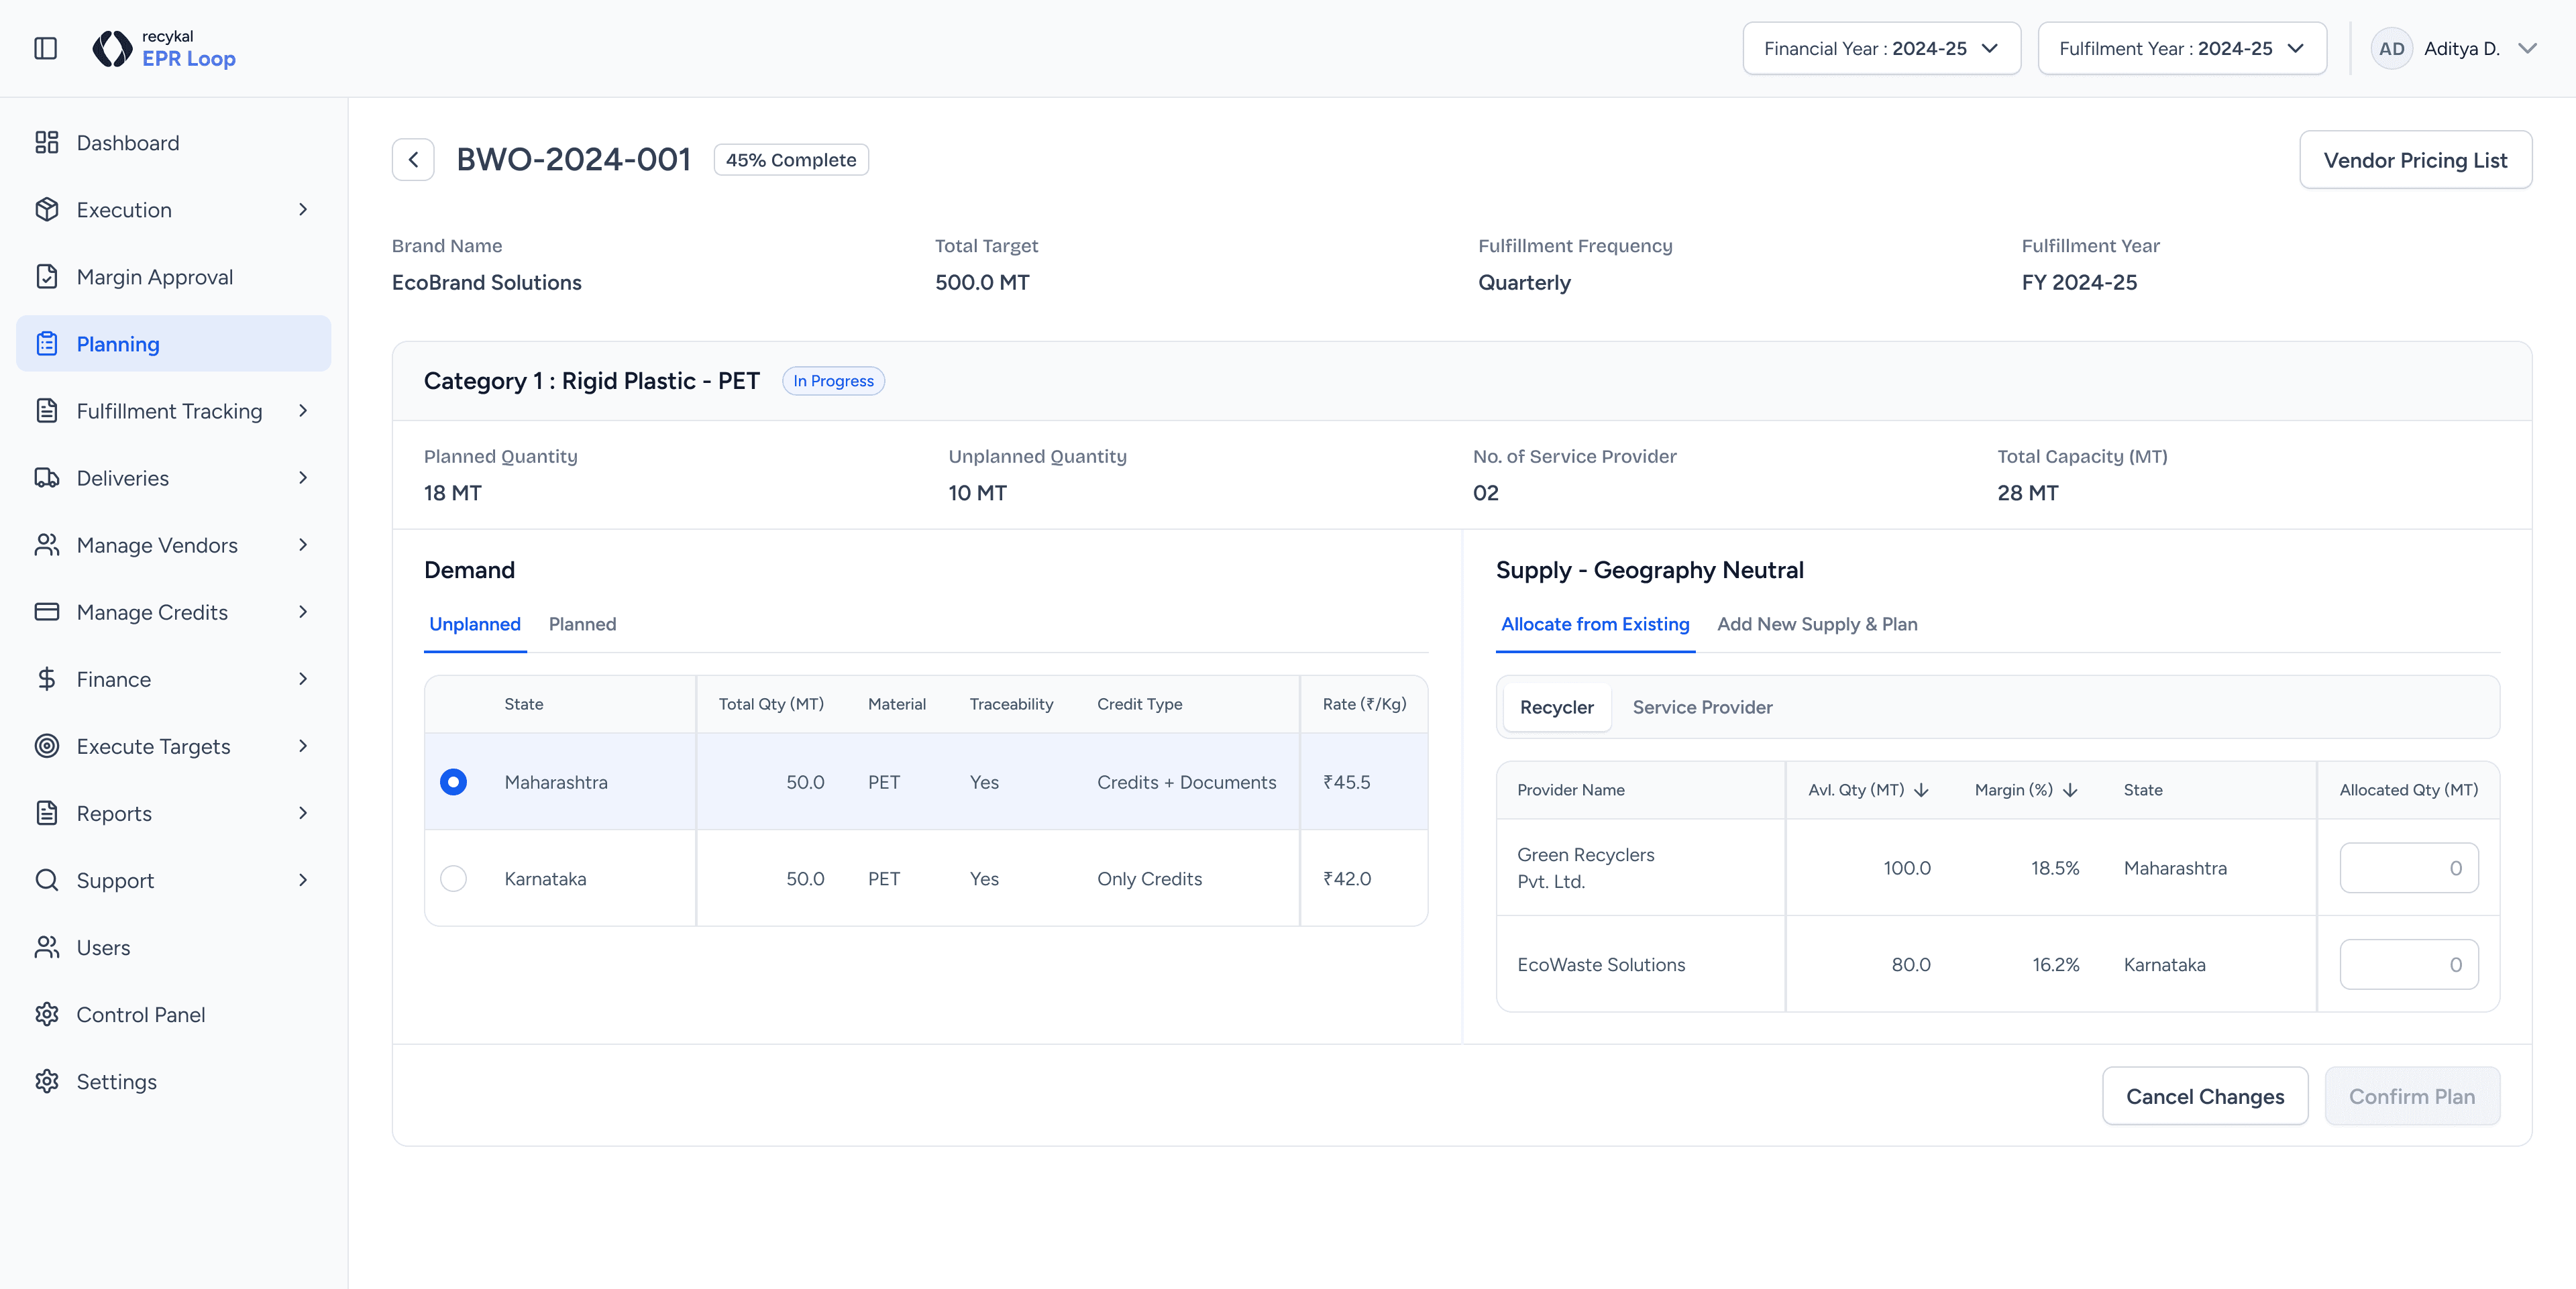
Task: Switch supply toggle to Service Provider
Action: coord(1702,707)
